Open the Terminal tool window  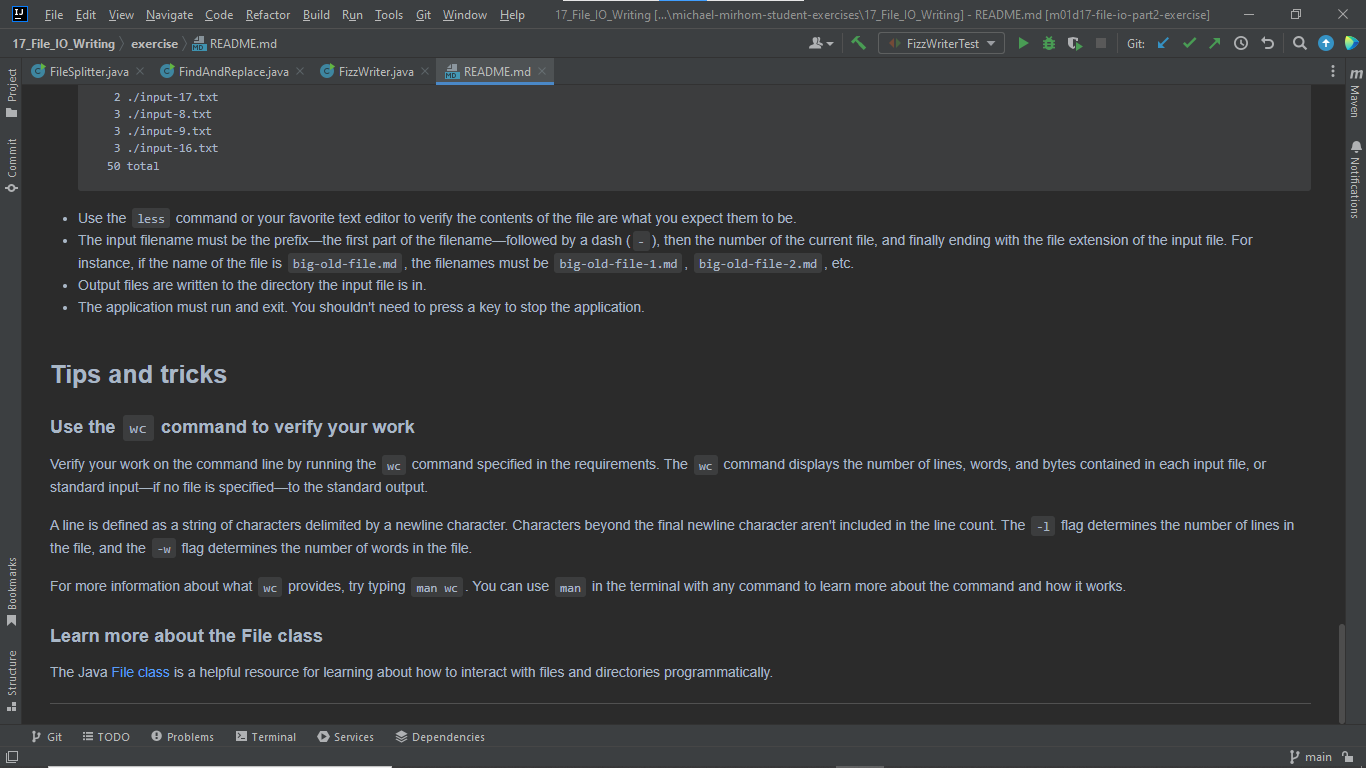(266, 737)
